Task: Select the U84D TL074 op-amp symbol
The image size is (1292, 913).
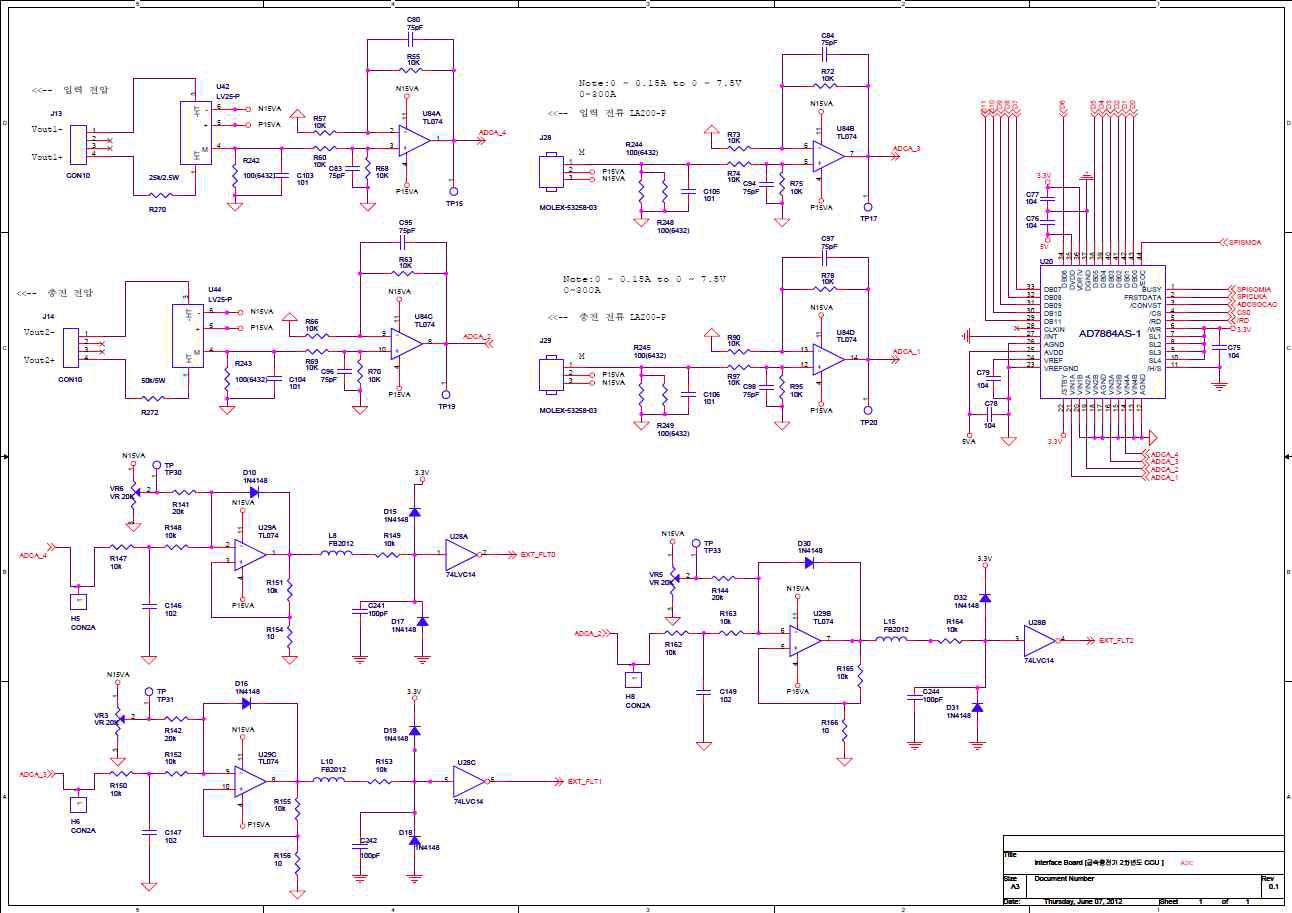Action: pyautogui.click(x=829, y=357)
